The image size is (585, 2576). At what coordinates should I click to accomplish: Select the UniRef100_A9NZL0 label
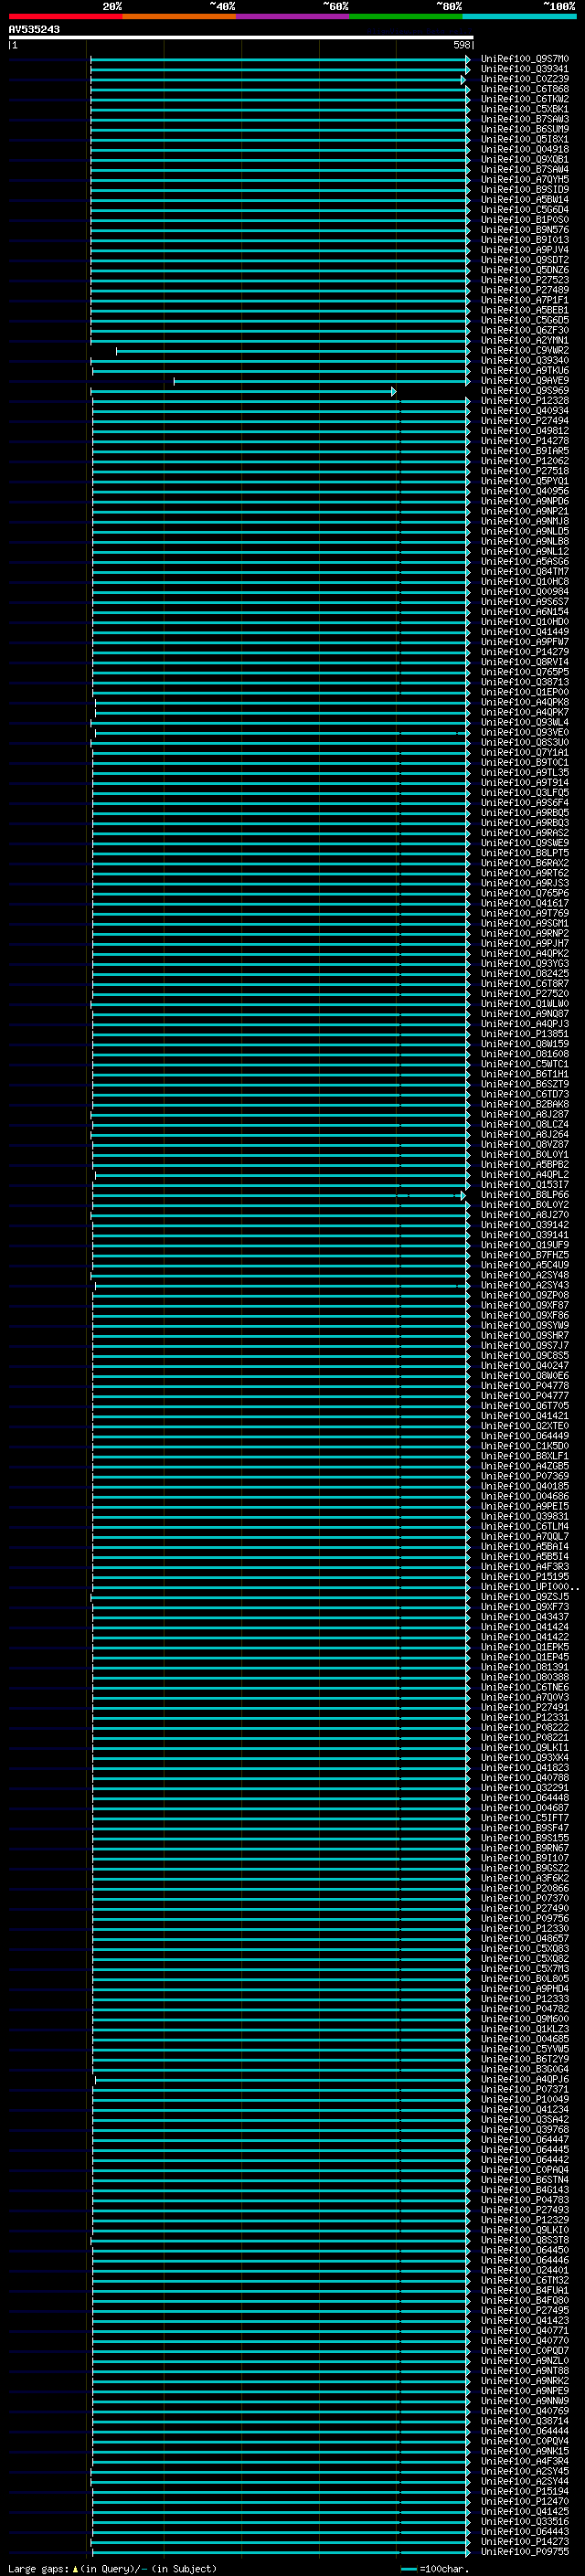(525, 2360)
